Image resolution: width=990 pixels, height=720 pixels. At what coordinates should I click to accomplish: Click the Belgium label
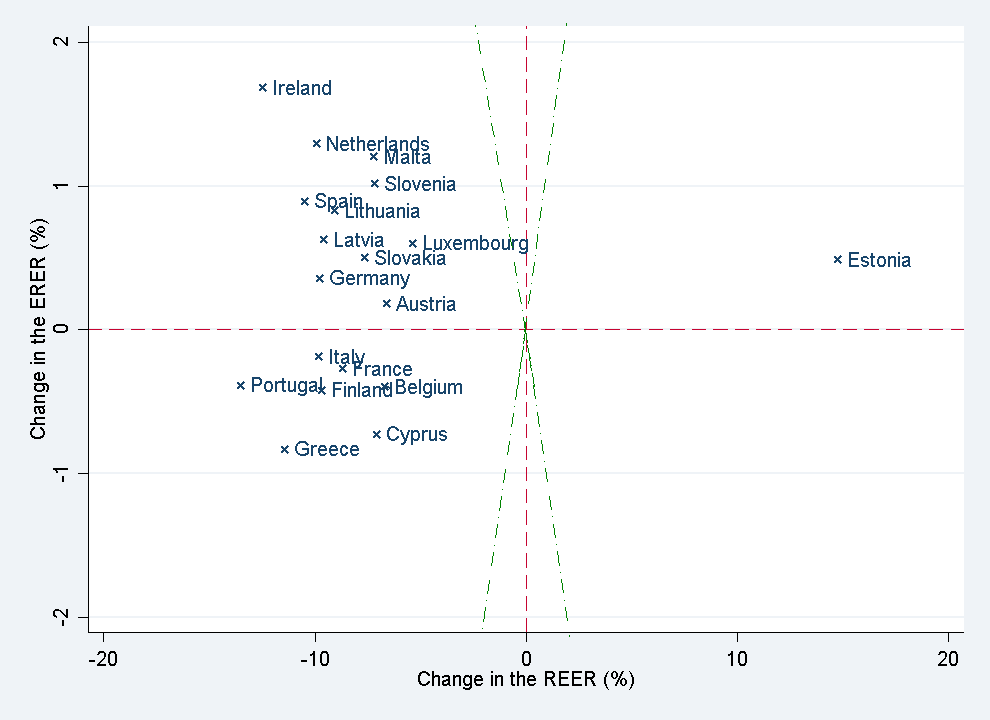click(429, 388)
